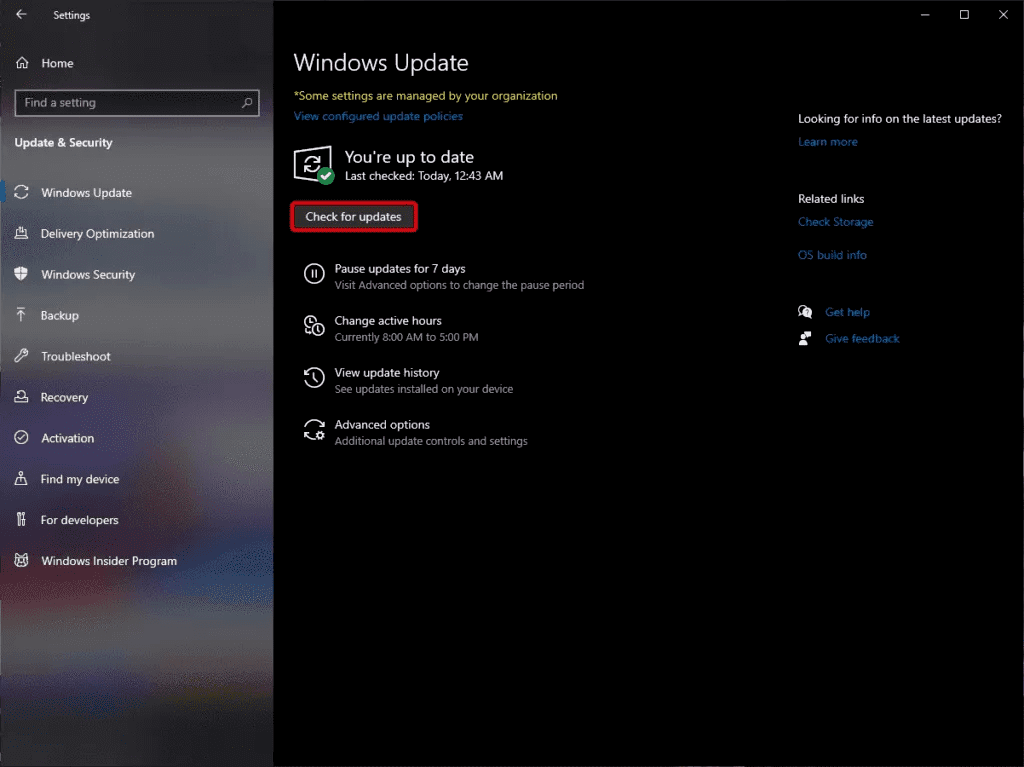Select Windows Update in sidebar
Viewport: 1024px width, 767px height.
(86, 193)
